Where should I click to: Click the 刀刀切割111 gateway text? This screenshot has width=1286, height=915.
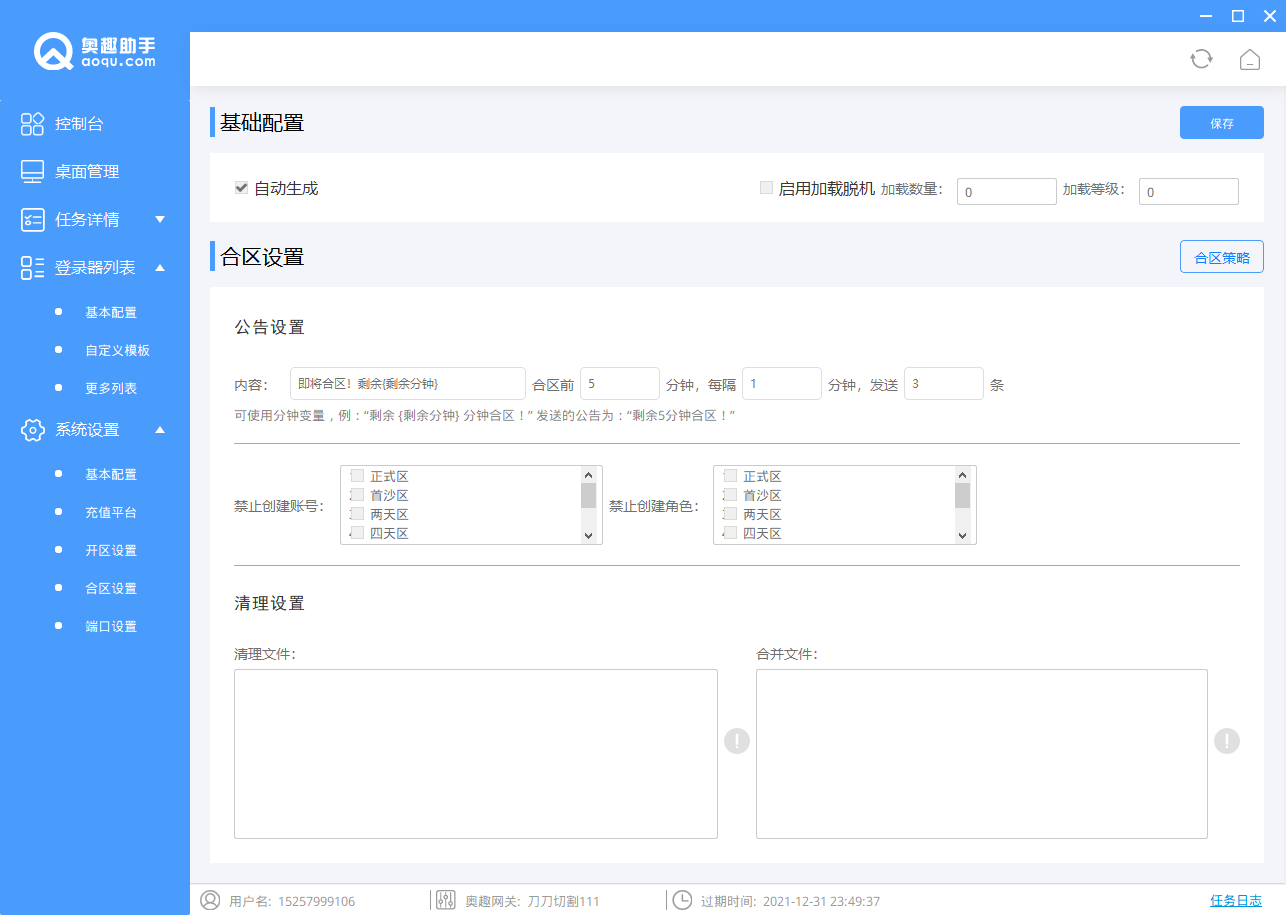tap(563, 901)
